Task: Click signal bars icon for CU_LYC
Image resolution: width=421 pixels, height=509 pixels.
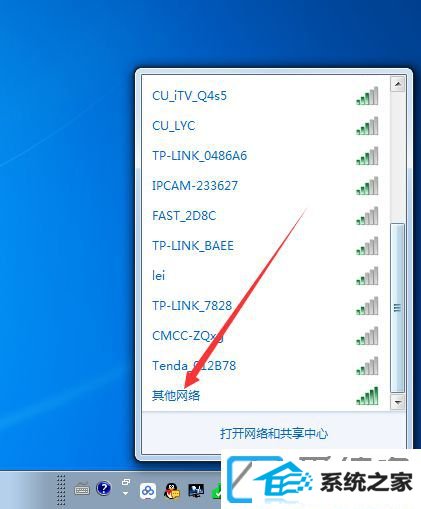Action: tap(367, 126)
